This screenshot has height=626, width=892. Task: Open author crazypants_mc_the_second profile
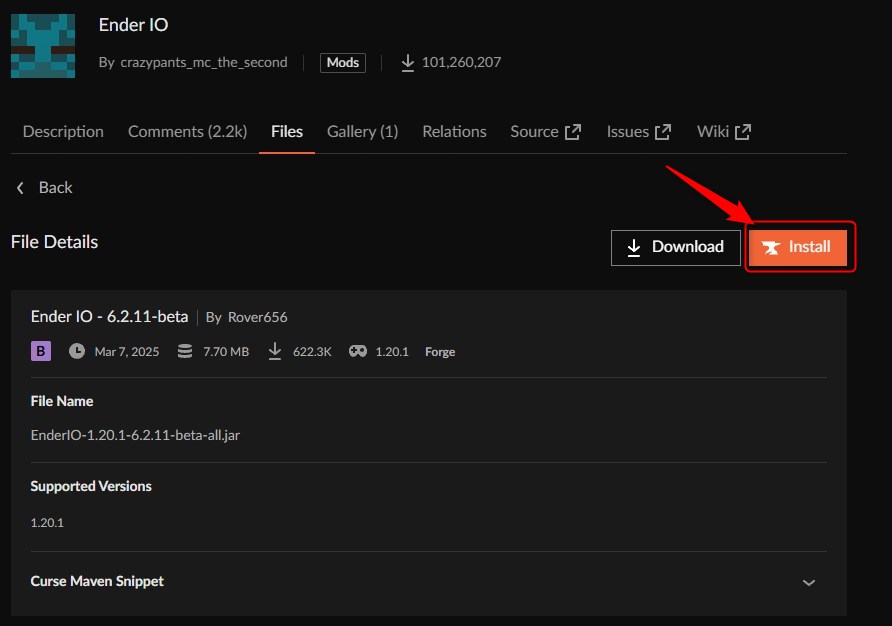pyautogui.click(x=204, y=62)
